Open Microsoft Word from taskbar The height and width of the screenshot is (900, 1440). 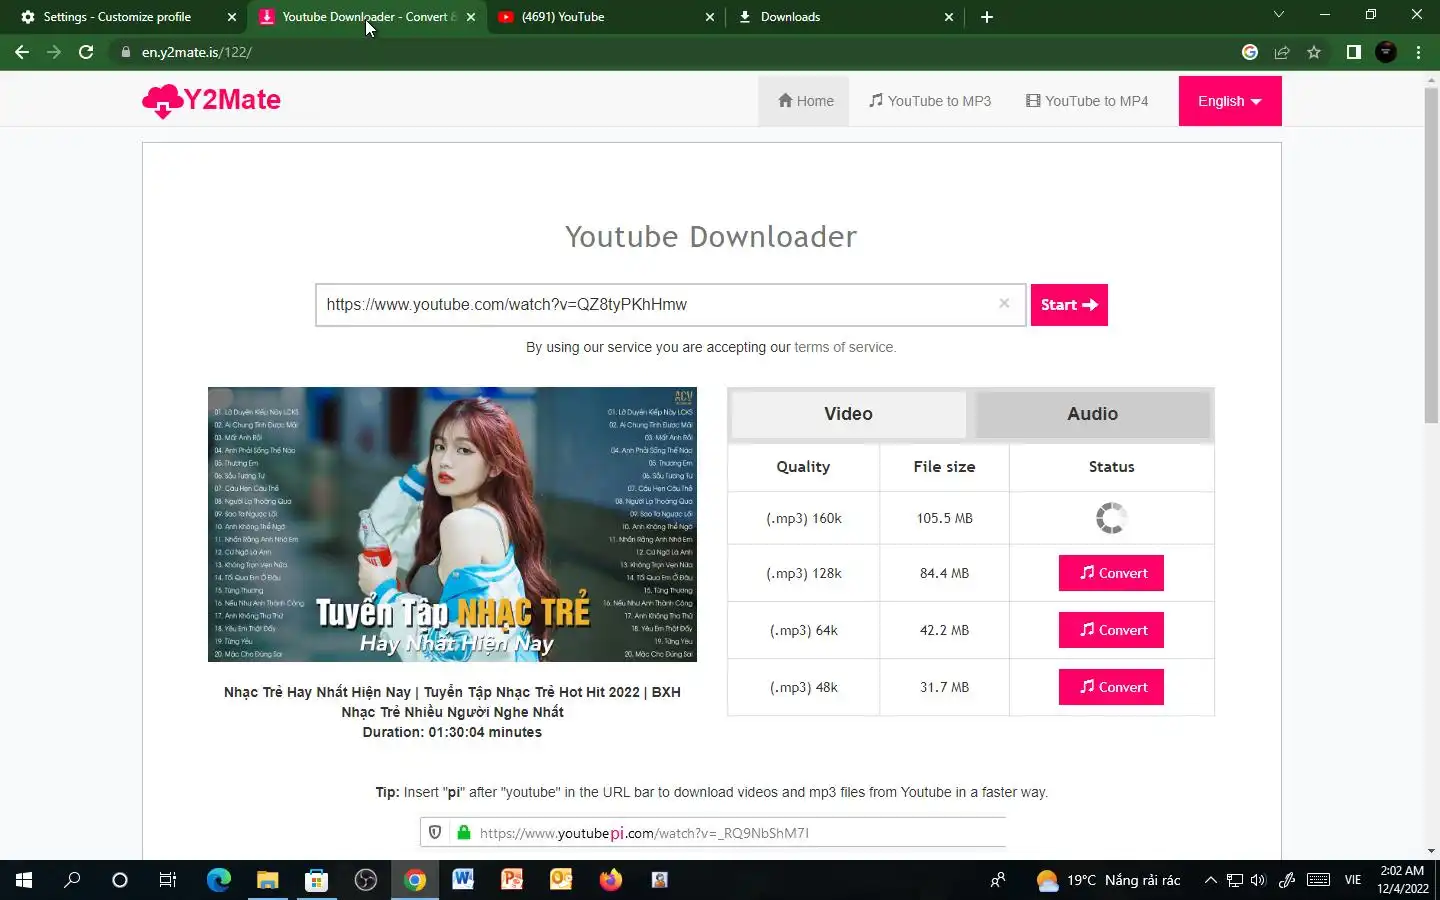(463, 880)
